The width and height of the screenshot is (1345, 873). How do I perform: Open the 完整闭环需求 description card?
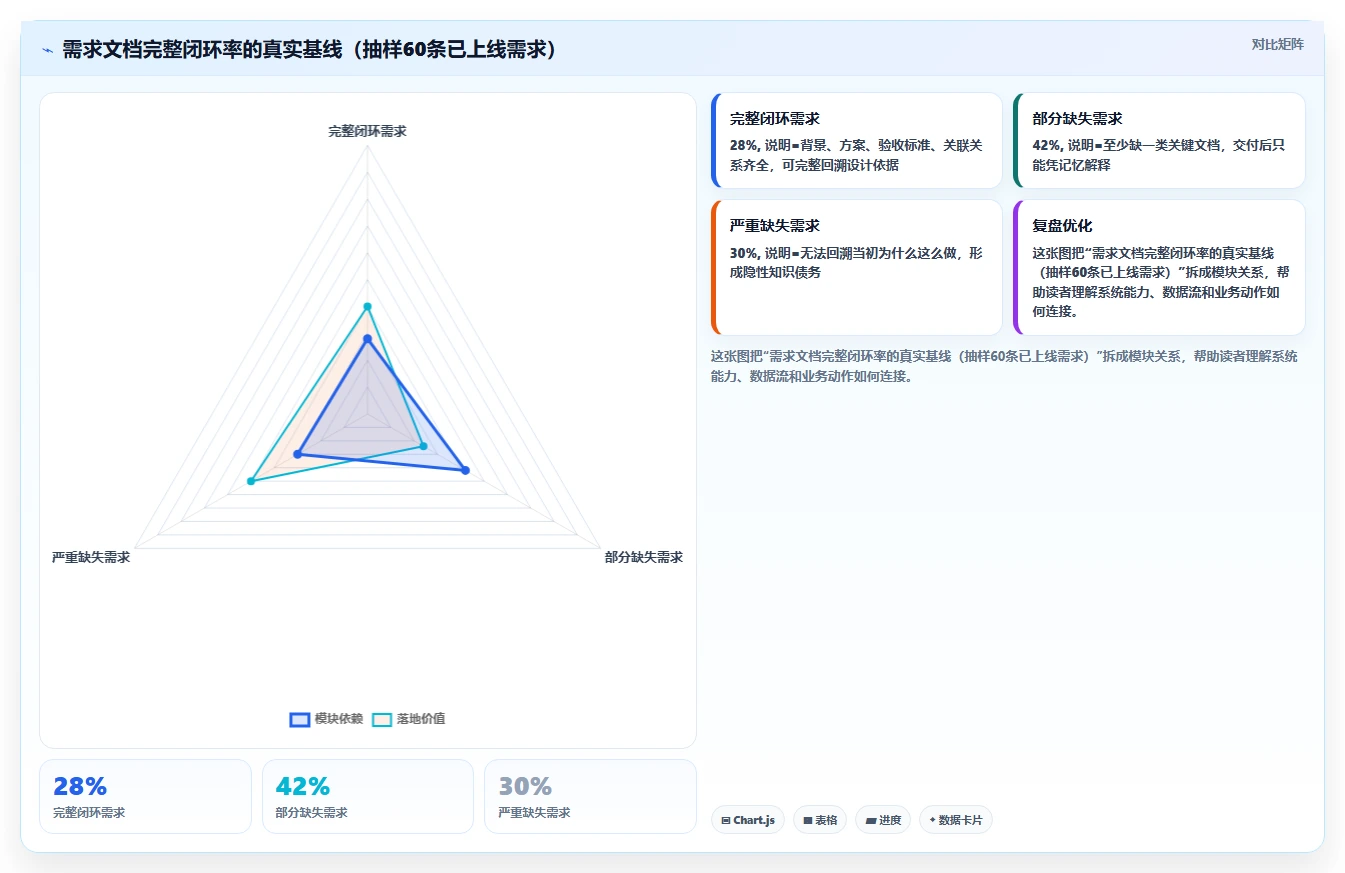(856, 140)
